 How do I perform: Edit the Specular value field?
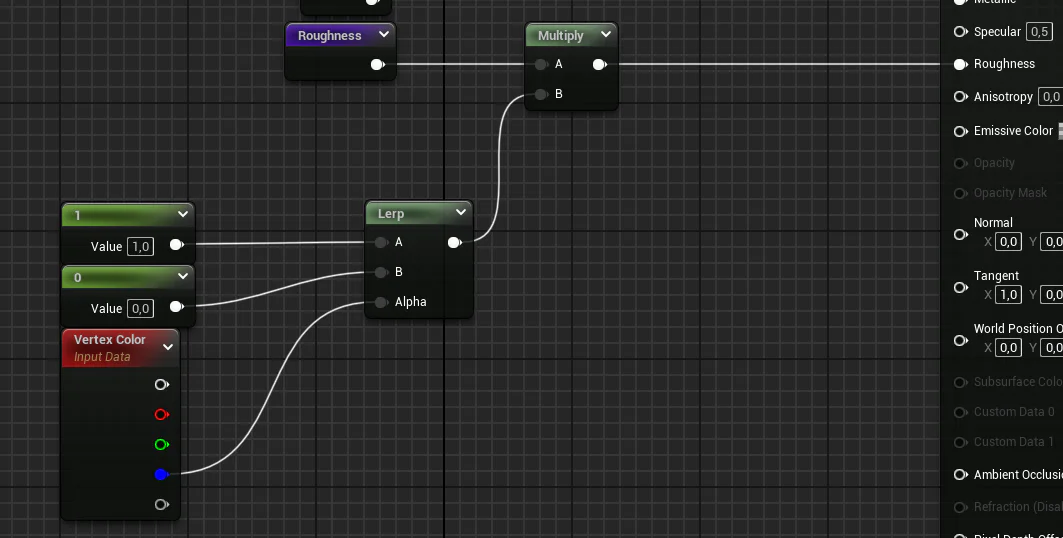coord(1039,32)
